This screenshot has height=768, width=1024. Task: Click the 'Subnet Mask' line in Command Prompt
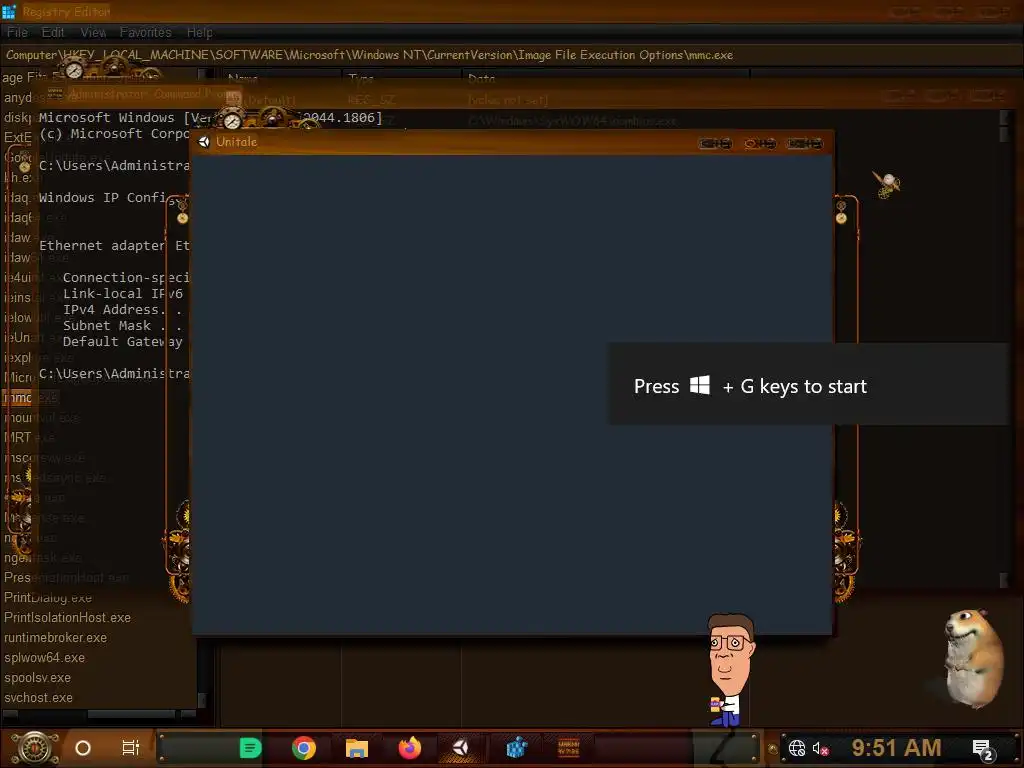click(x=122, y=325)
